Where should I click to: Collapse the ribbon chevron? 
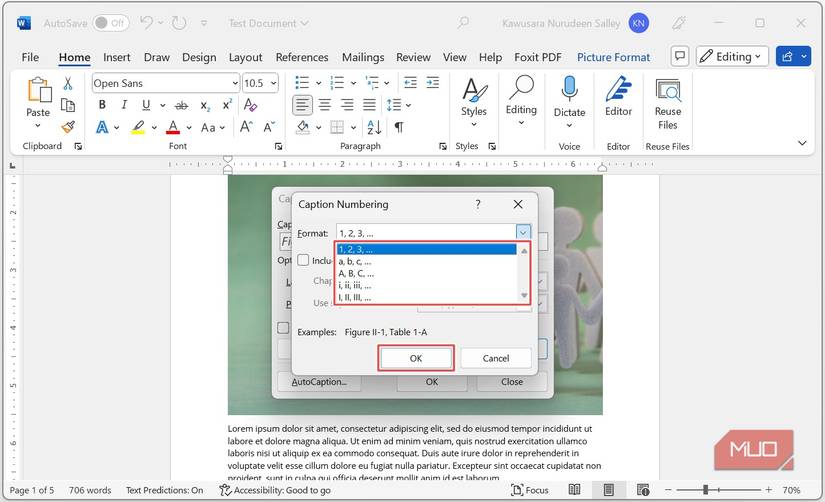[802, 143]
